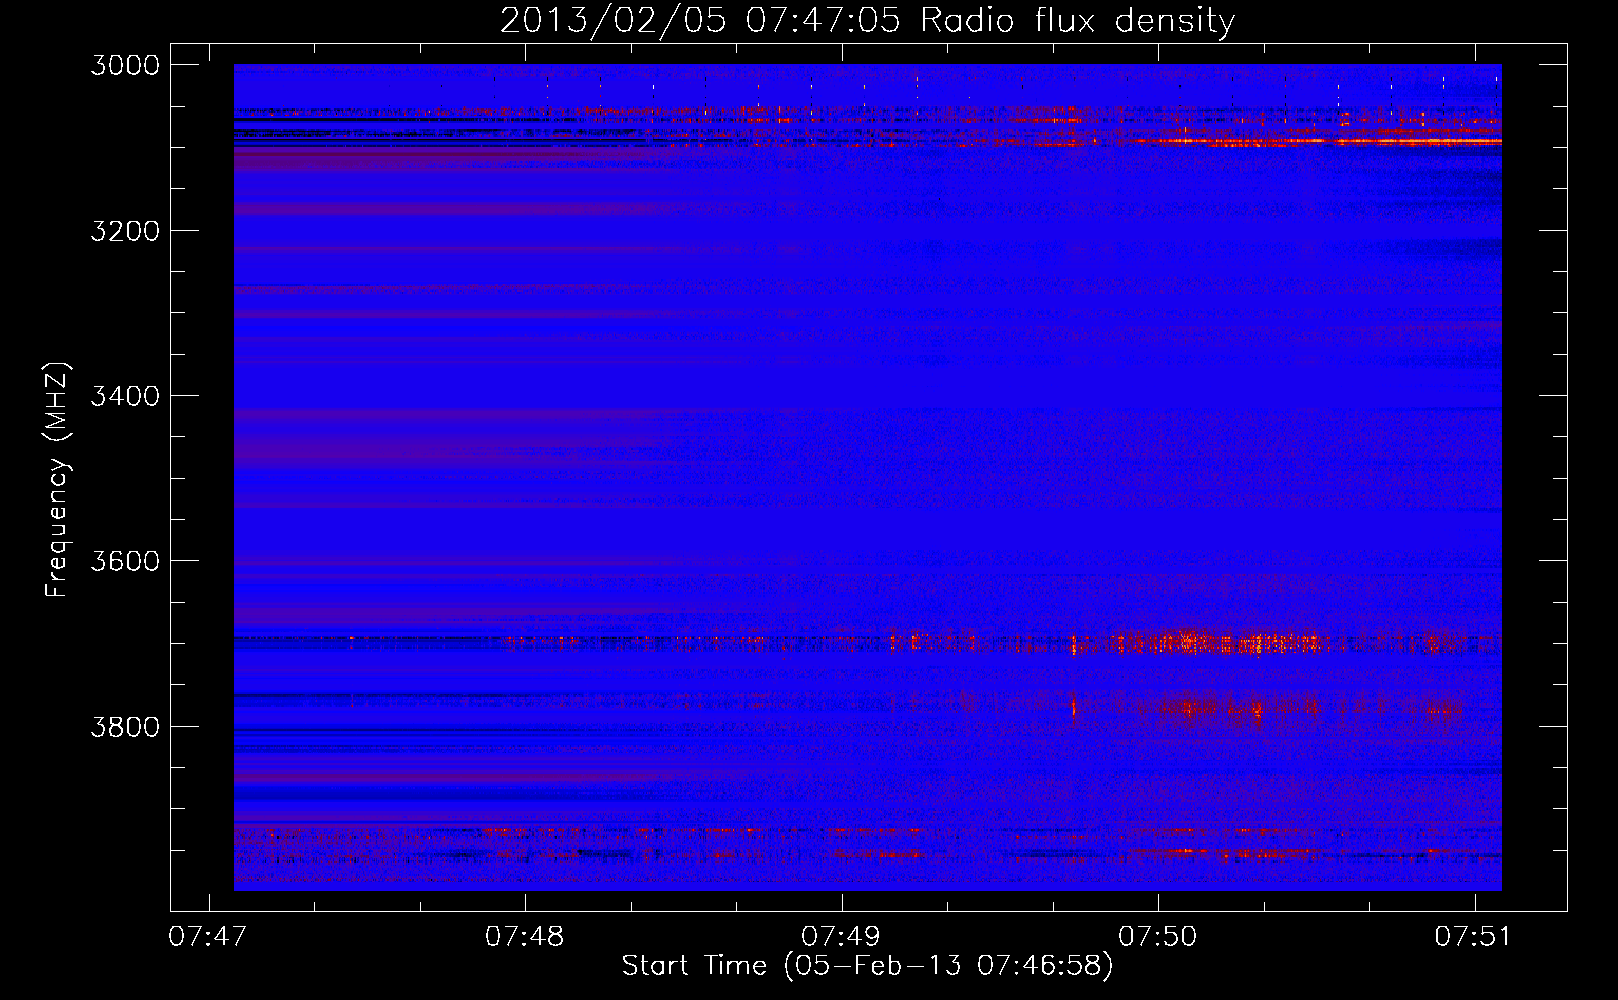
Task: Click the 07:51 time tick label
Action: pos(1474,937)
